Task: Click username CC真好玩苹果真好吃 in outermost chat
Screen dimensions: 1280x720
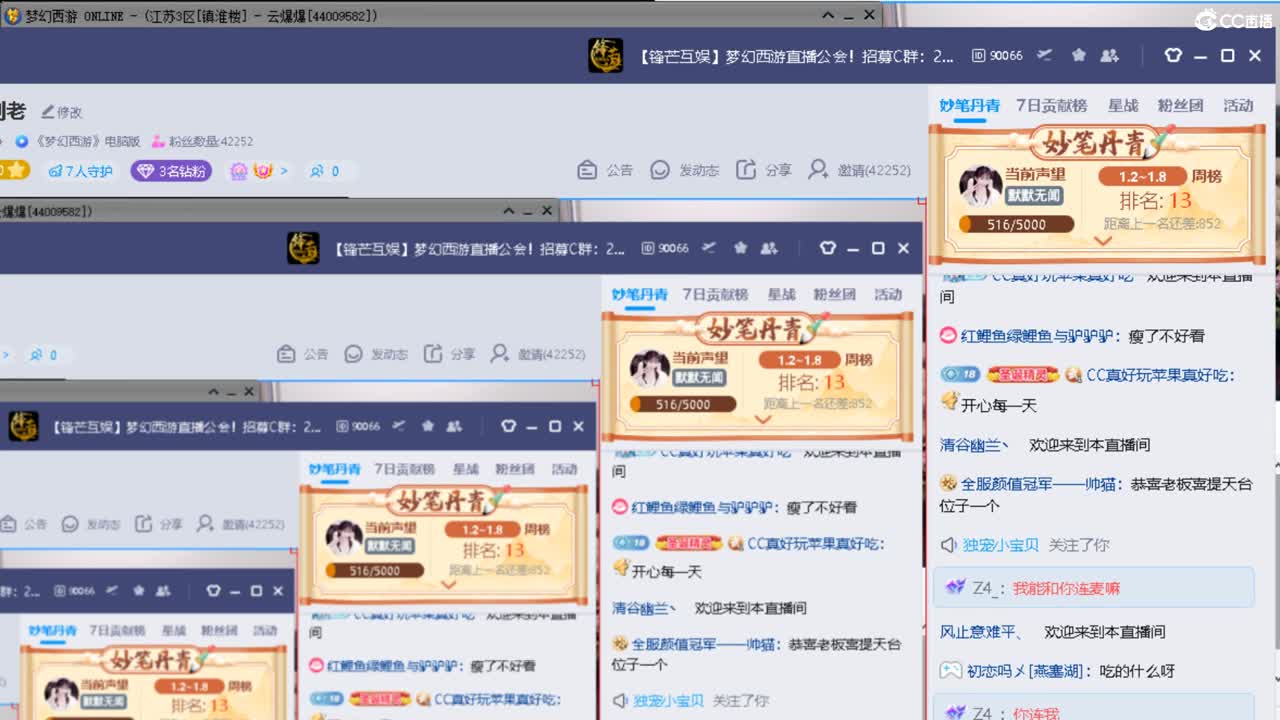Action: click(x=1158, y=375)
